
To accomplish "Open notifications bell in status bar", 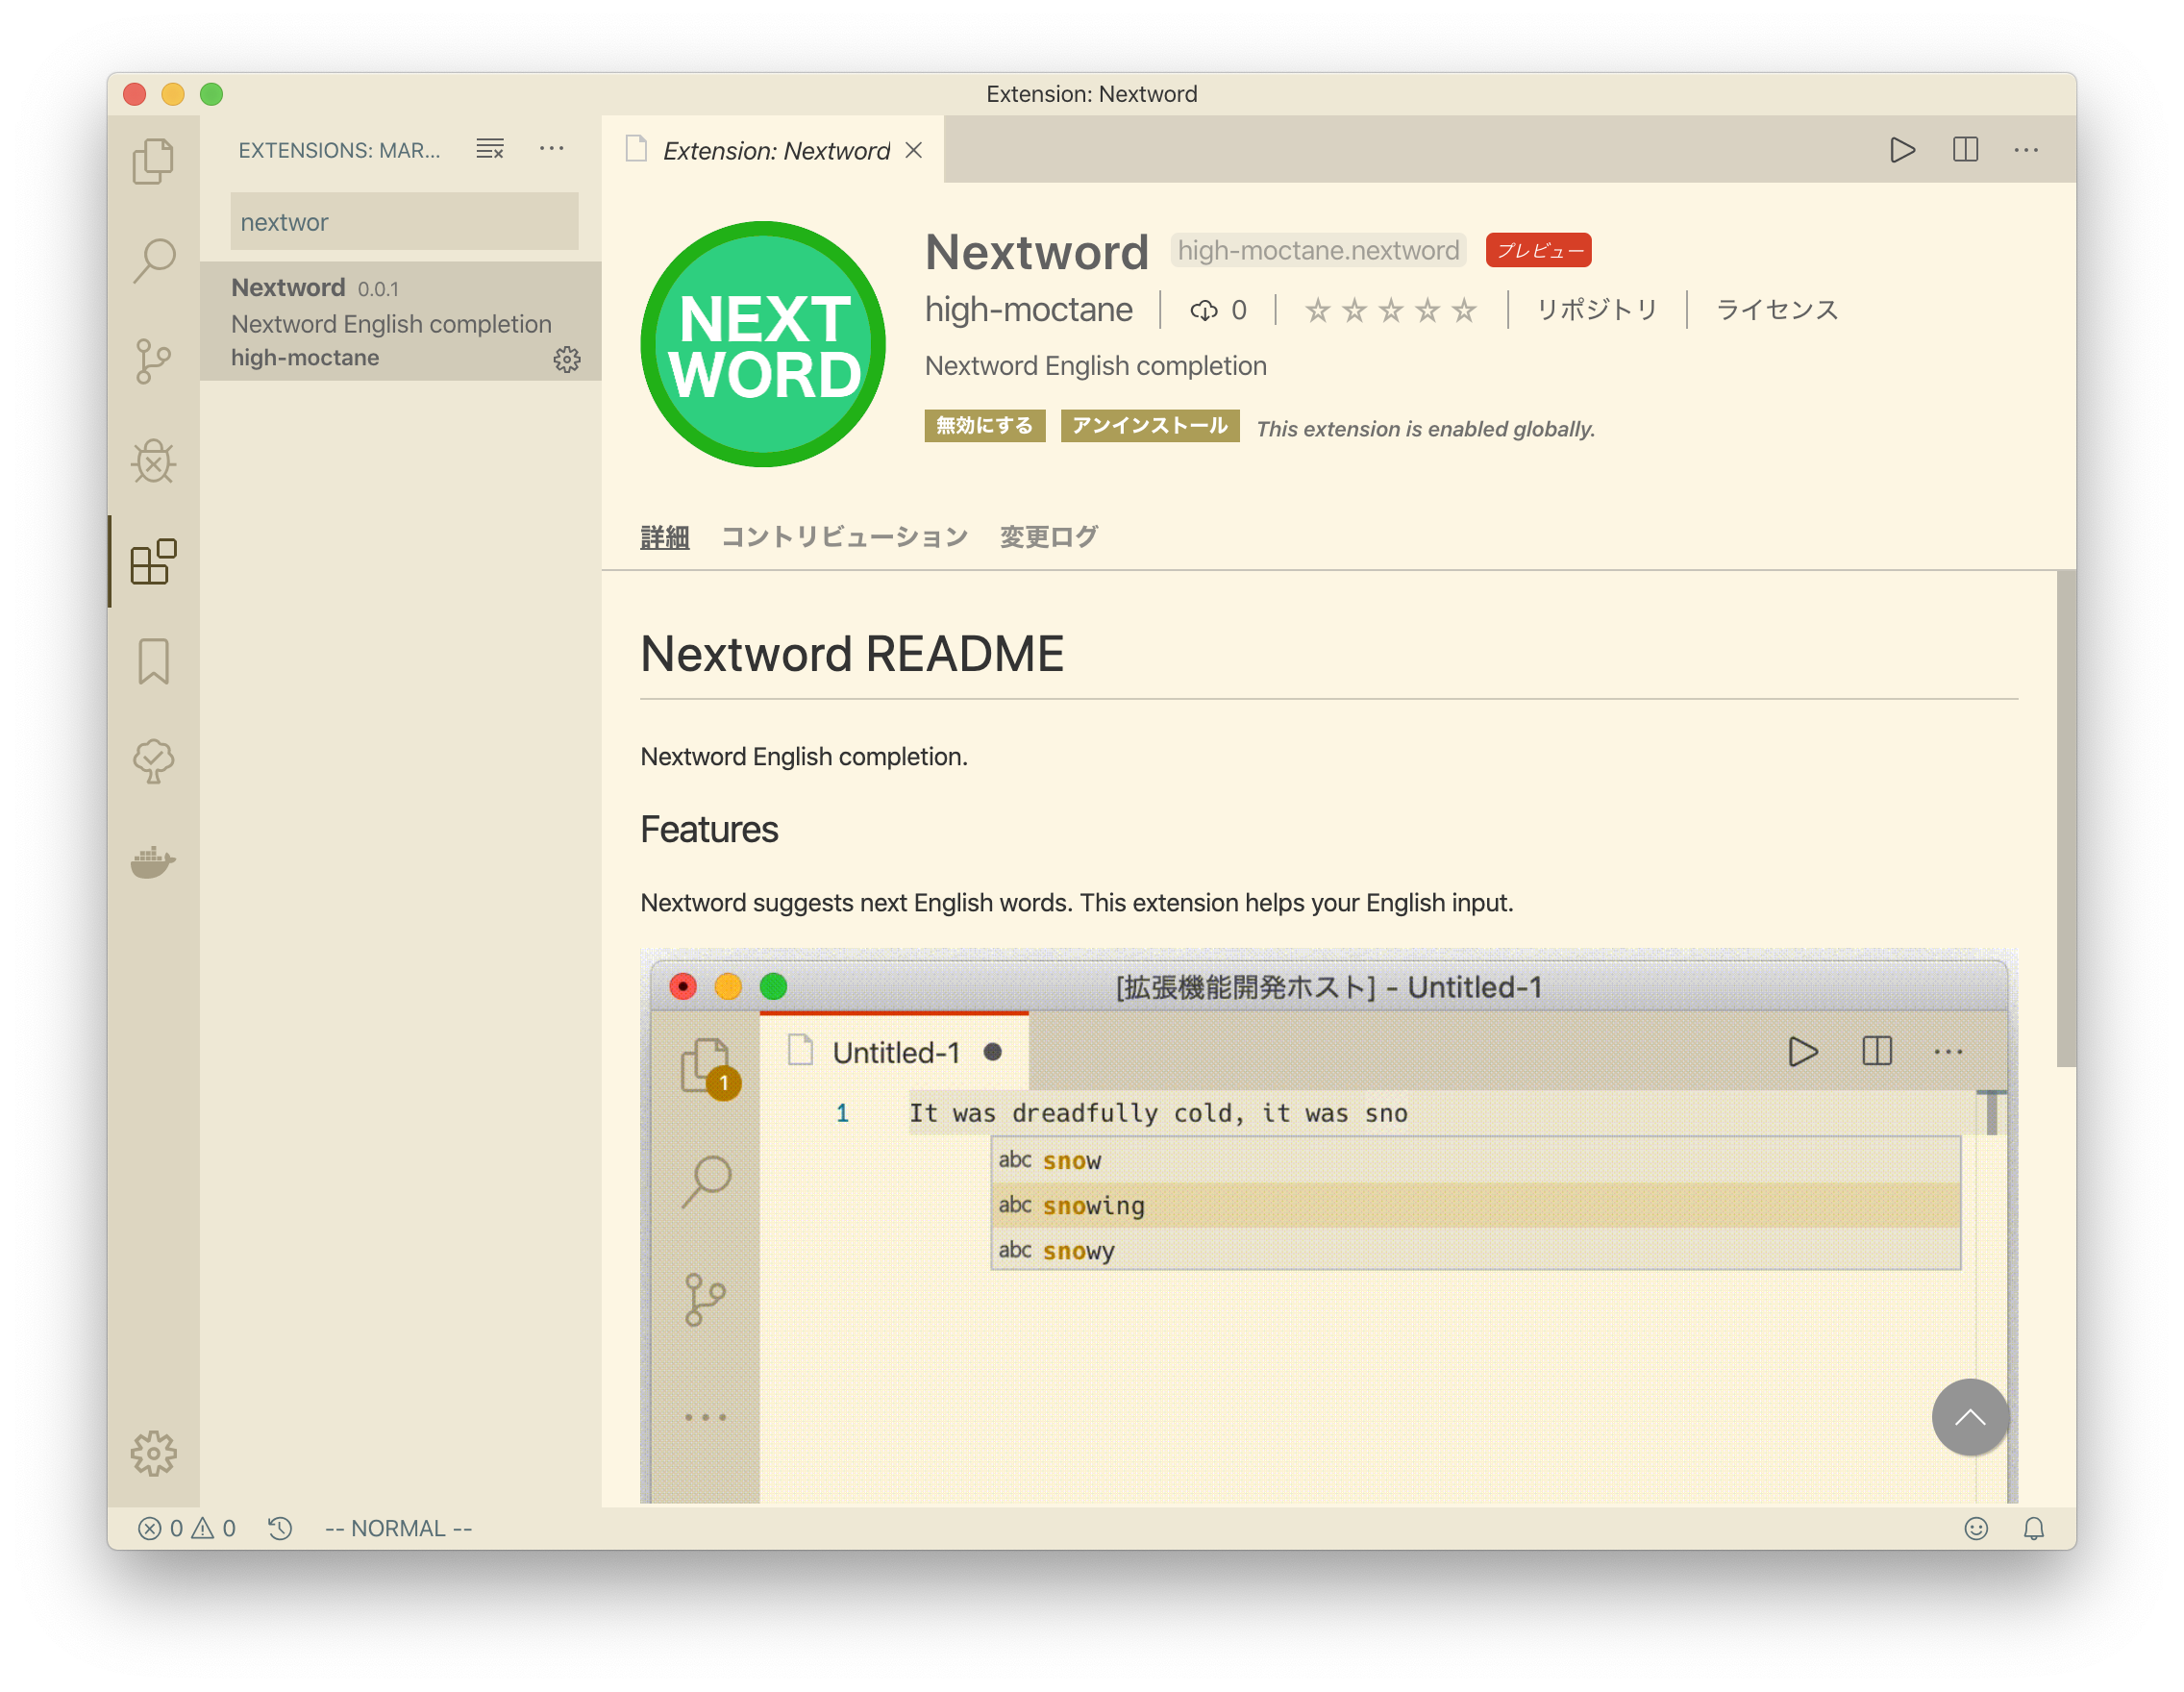I will [2034, 1528].
